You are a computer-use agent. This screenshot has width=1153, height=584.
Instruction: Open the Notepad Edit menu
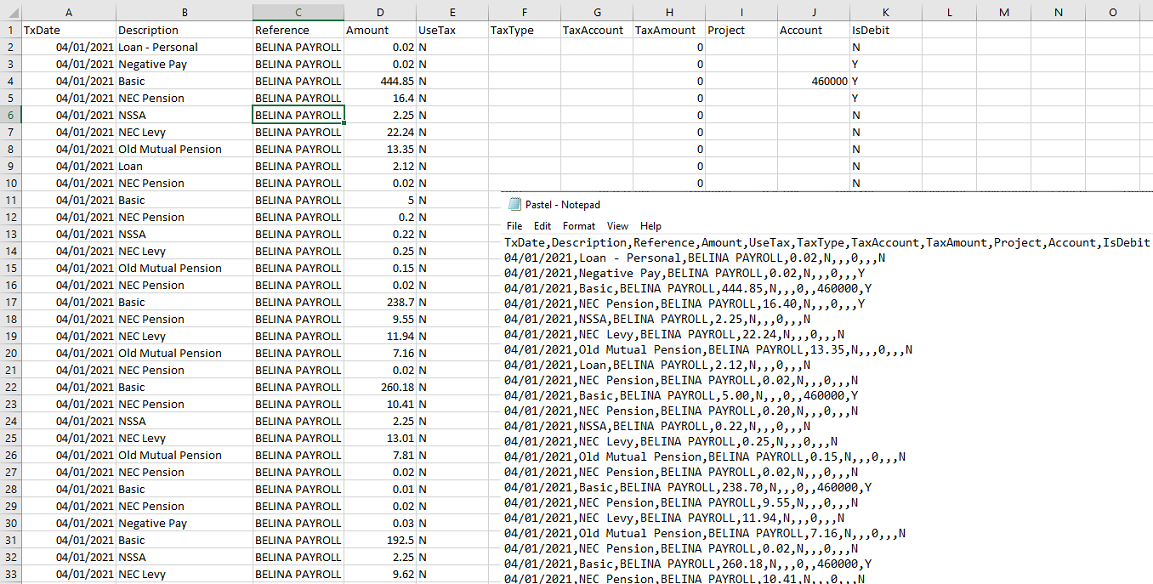click(x=543, y=226)
